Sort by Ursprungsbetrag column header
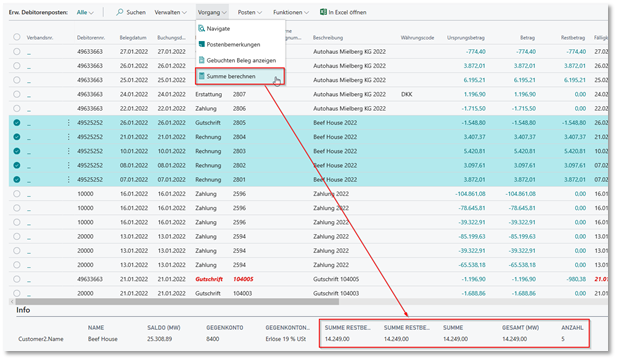 [466, 38]
